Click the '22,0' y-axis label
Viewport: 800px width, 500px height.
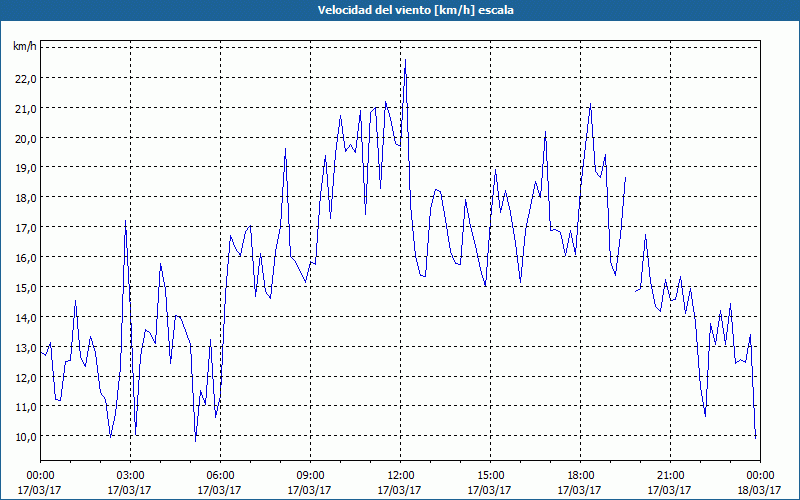[x=25, y=79]
